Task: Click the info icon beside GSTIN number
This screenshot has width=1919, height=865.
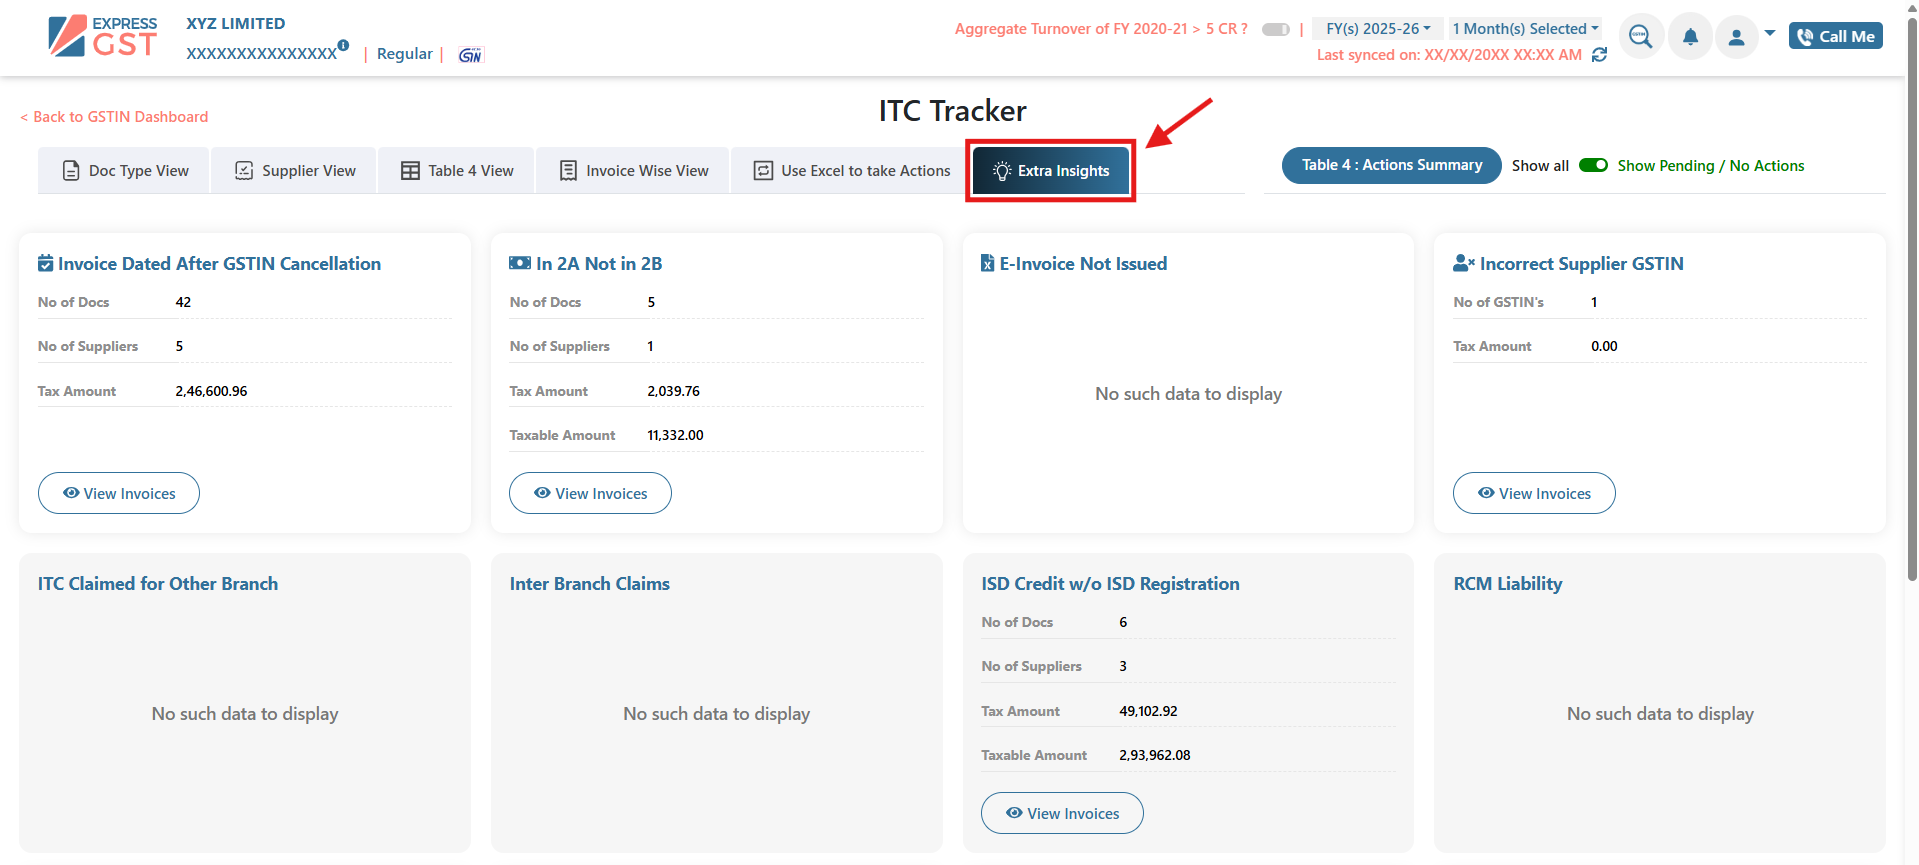Action: (x=343, y=45)
